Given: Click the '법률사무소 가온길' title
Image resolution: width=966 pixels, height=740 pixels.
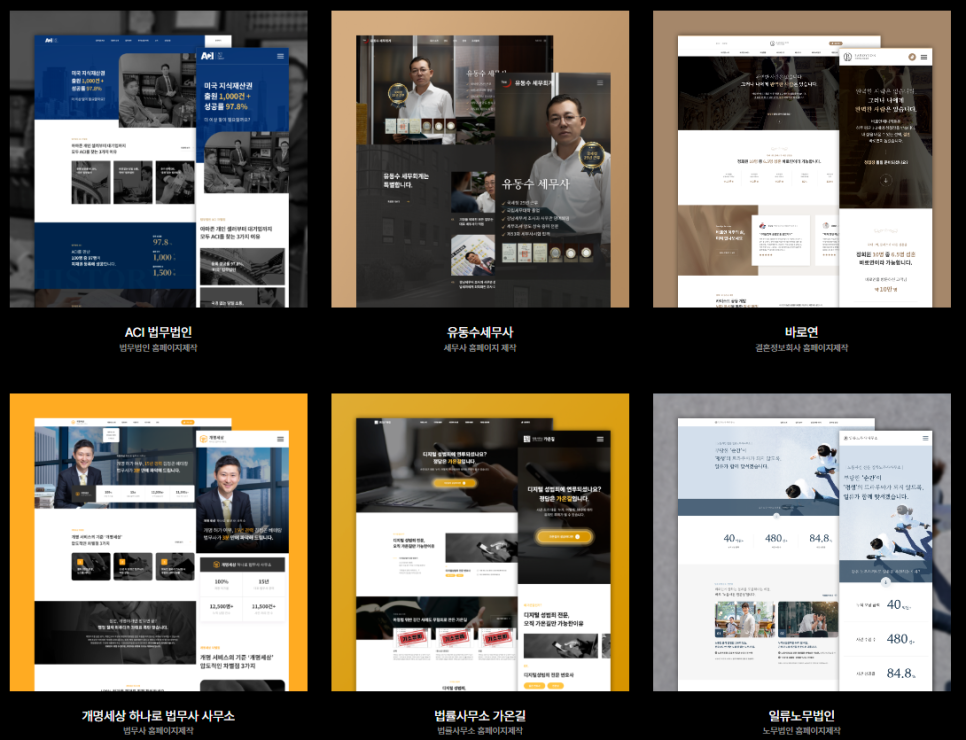Looking at the screenshot, I should (480, 716).
